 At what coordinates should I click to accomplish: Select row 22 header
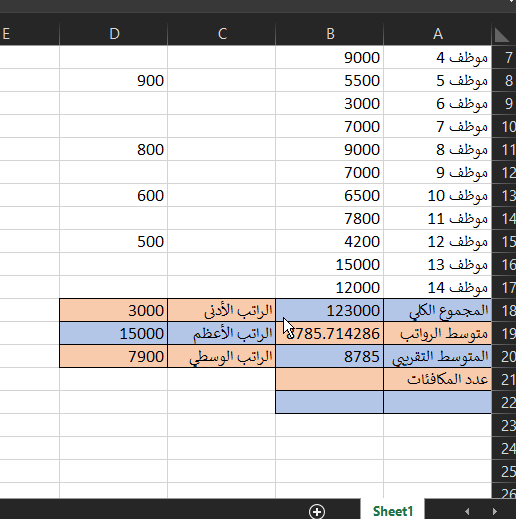[x=504, y=402]
